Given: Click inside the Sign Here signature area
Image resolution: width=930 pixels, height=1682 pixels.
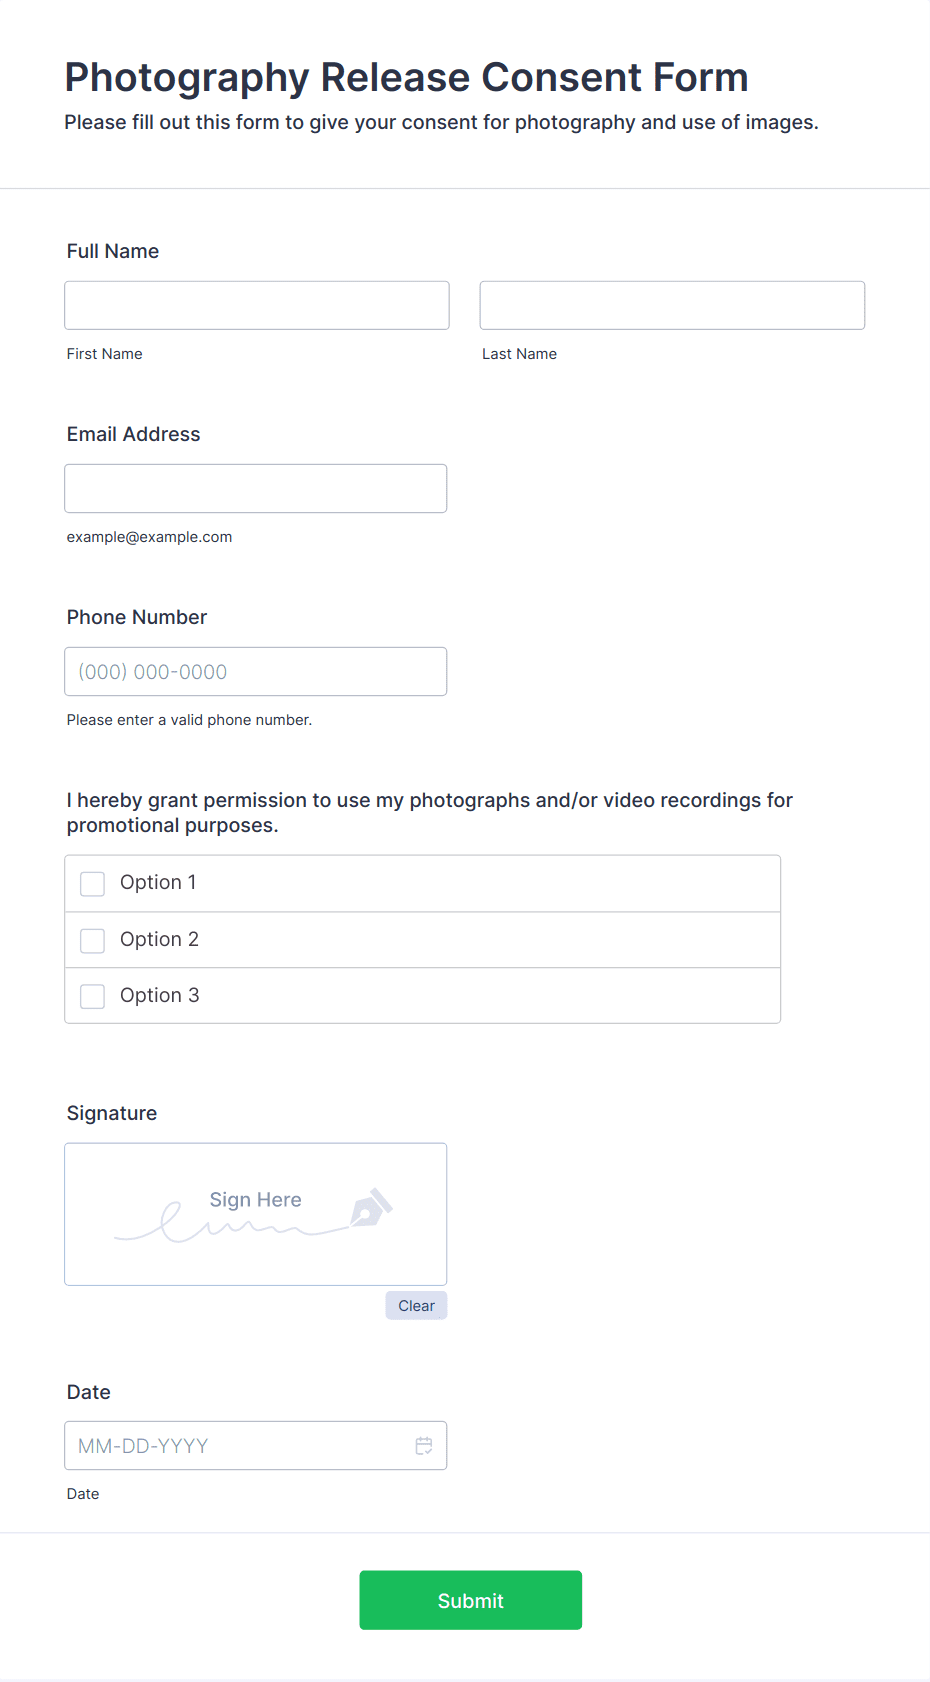Looking at the screenshot, I should pyautogui.click(x=256, y=1215).
